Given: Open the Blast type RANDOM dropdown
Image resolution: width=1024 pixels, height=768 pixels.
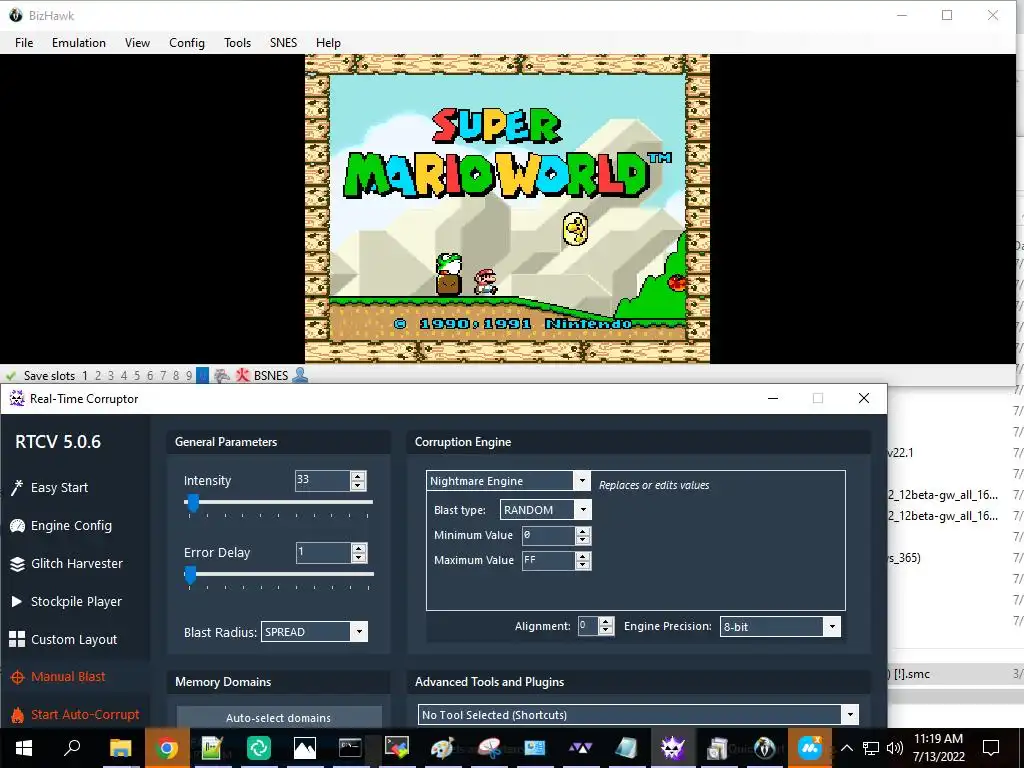Looking at the screenshot, I should coord(546,509).
